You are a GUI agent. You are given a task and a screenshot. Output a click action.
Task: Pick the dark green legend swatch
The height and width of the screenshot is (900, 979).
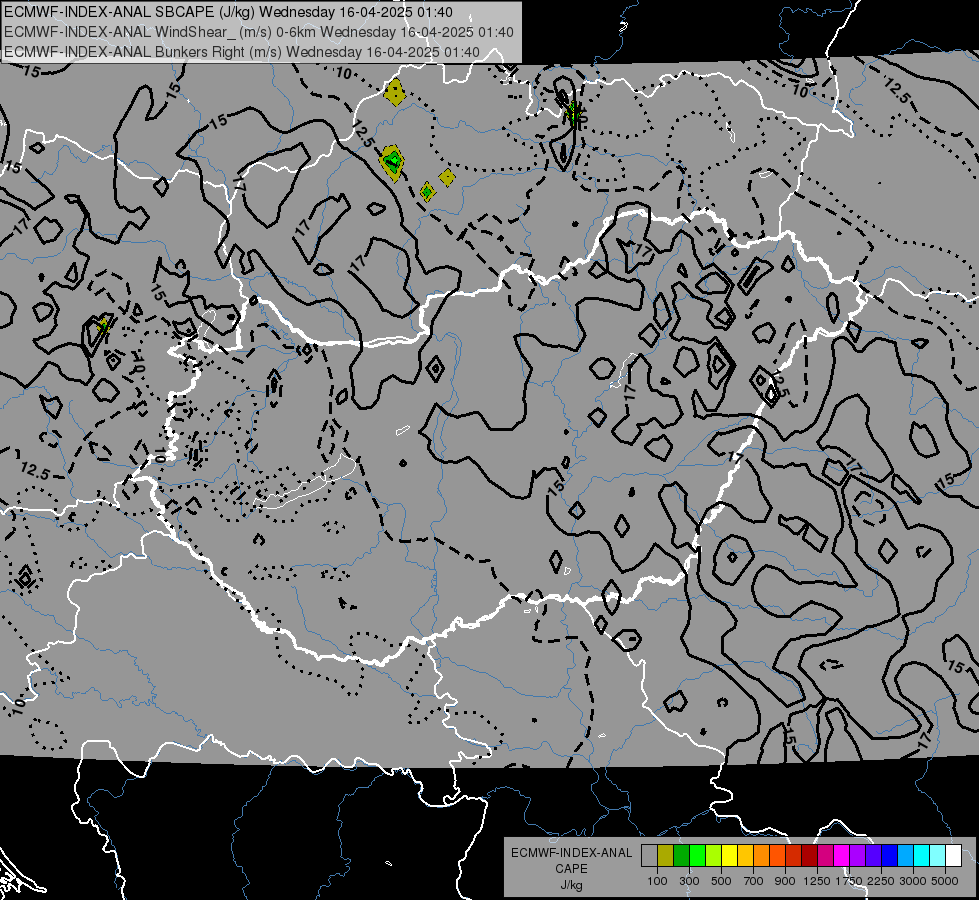[x=681, y=856]
